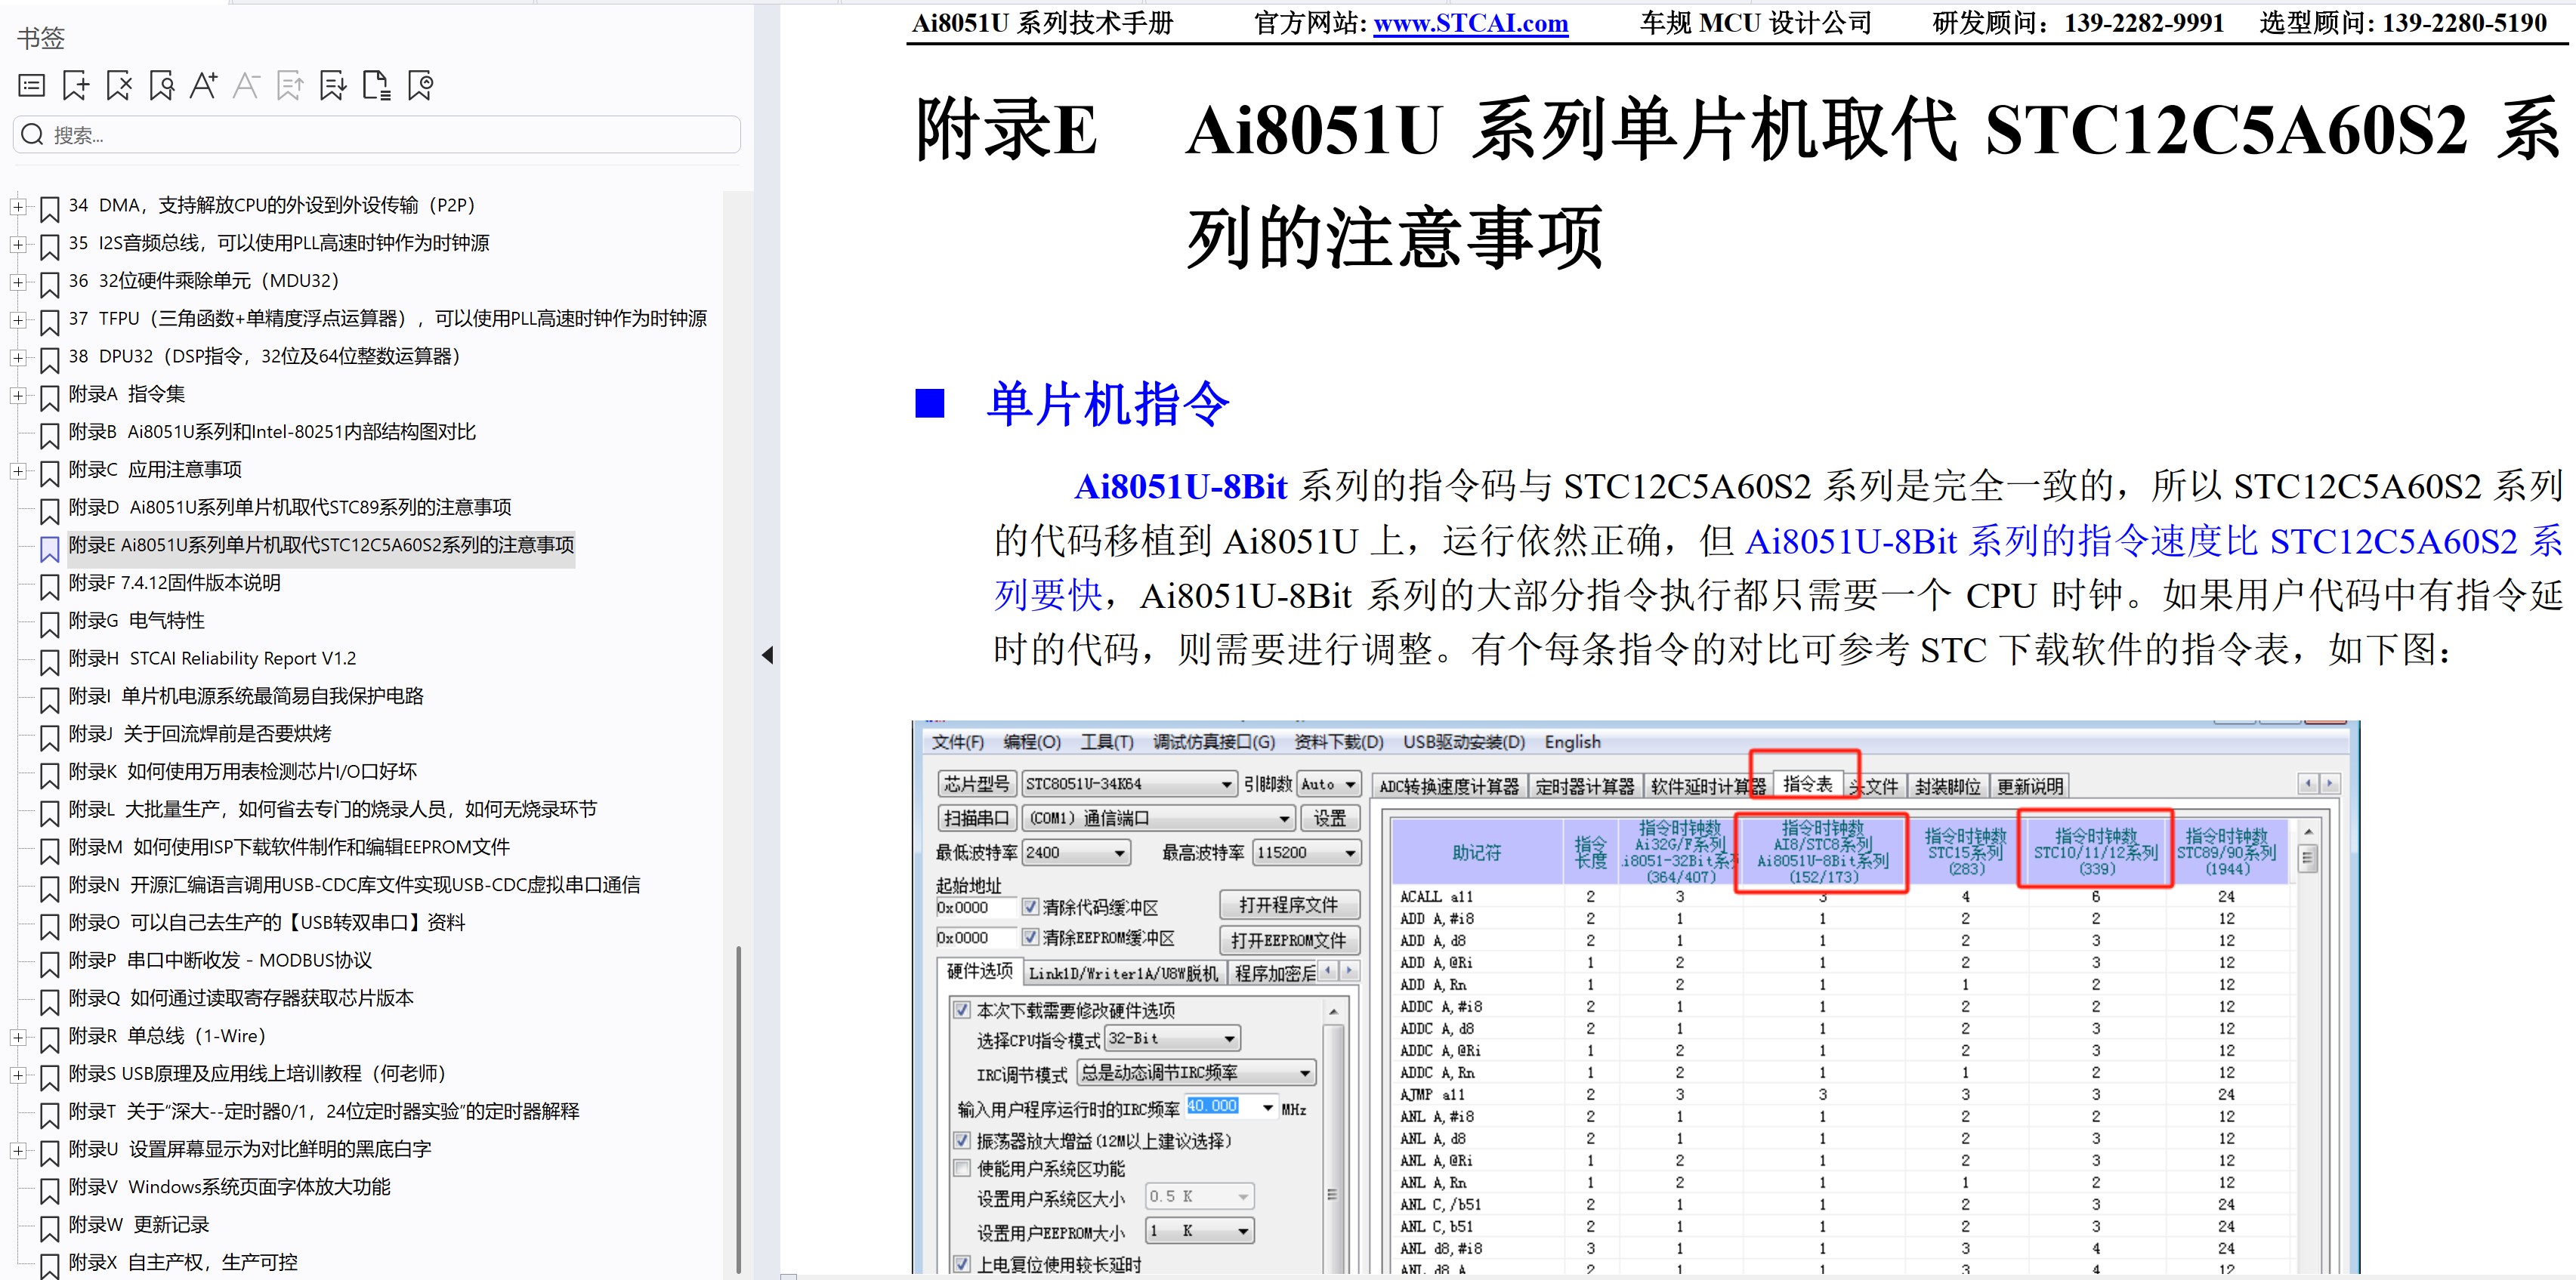Toggle 振荡器放大增益 checkbox in screenshot
2576x1280 pixels.
[x=962, y=1140]
